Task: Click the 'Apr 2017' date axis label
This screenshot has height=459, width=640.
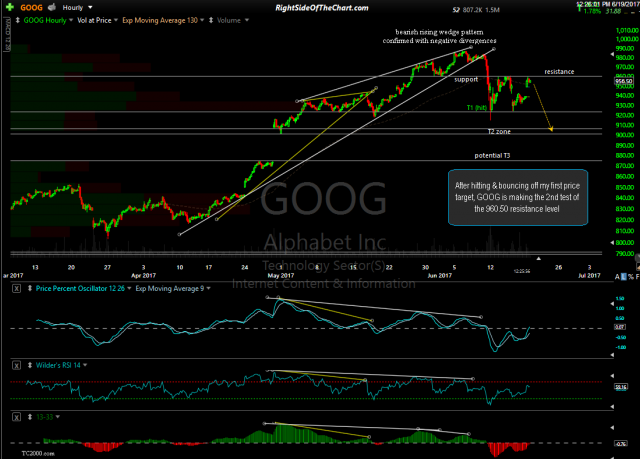Action: 143,275
